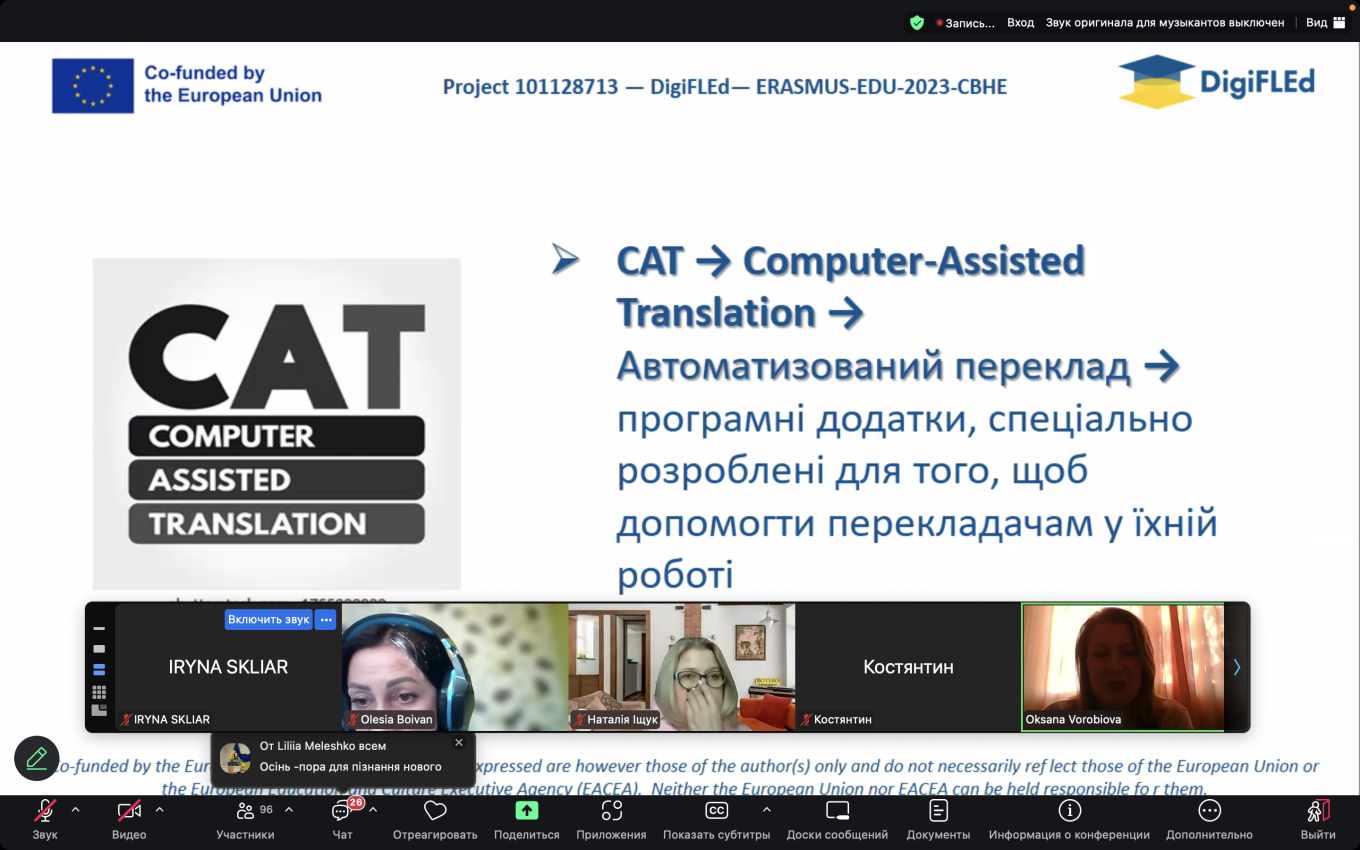Click Вход in the top bar
The image size is (1360, 850).
1020,22
